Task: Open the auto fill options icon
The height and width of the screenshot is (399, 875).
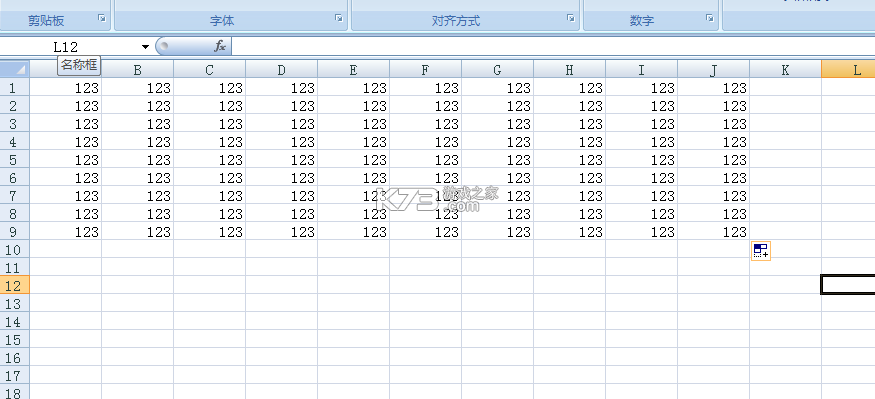Action: 761,251
